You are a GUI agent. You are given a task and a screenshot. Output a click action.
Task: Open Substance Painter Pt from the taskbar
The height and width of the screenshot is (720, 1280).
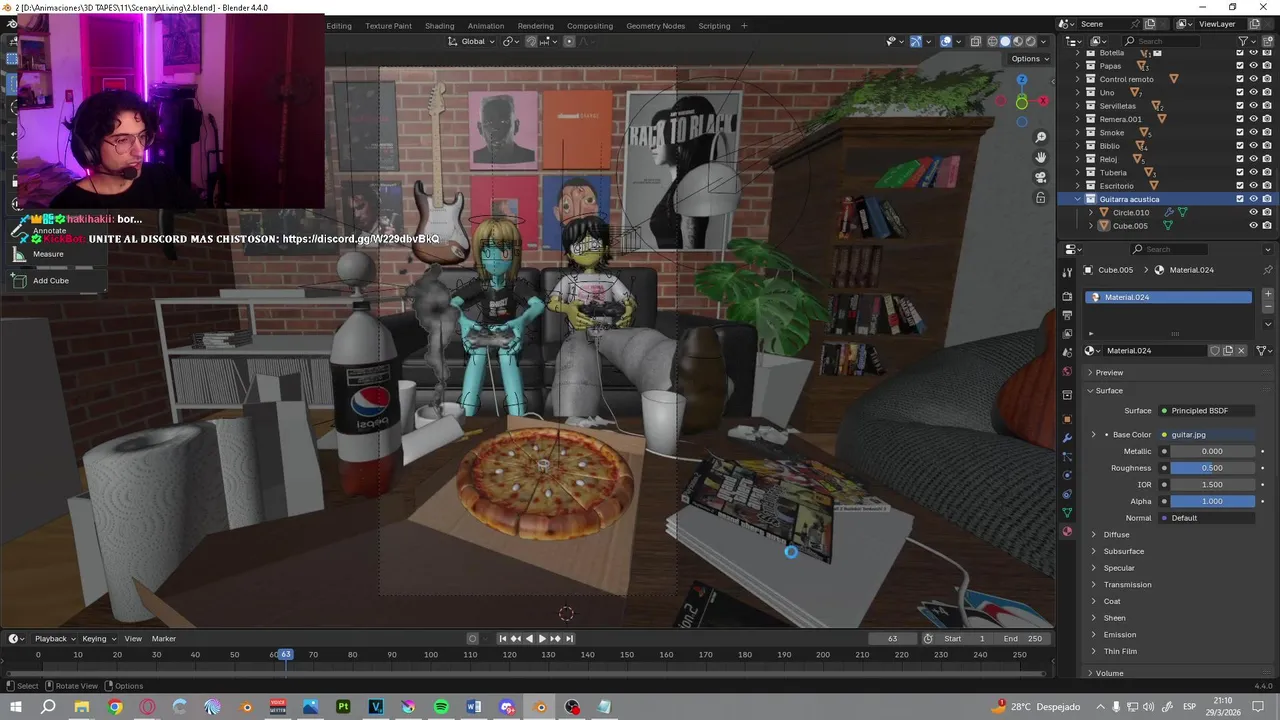pyautogui.click(x=343, y=707)
